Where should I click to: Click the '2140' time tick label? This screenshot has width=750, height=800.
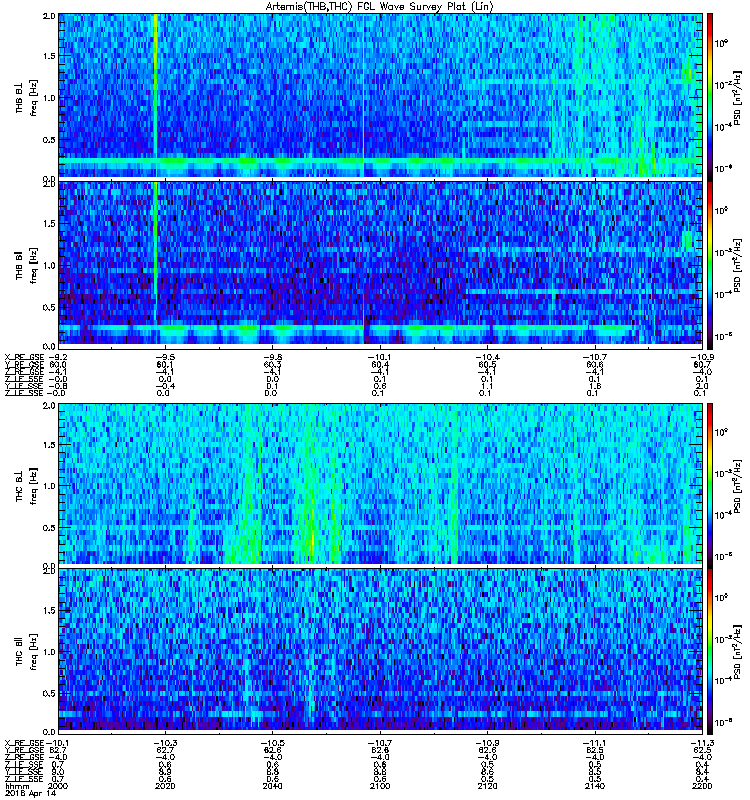click(x=595, y=786)
